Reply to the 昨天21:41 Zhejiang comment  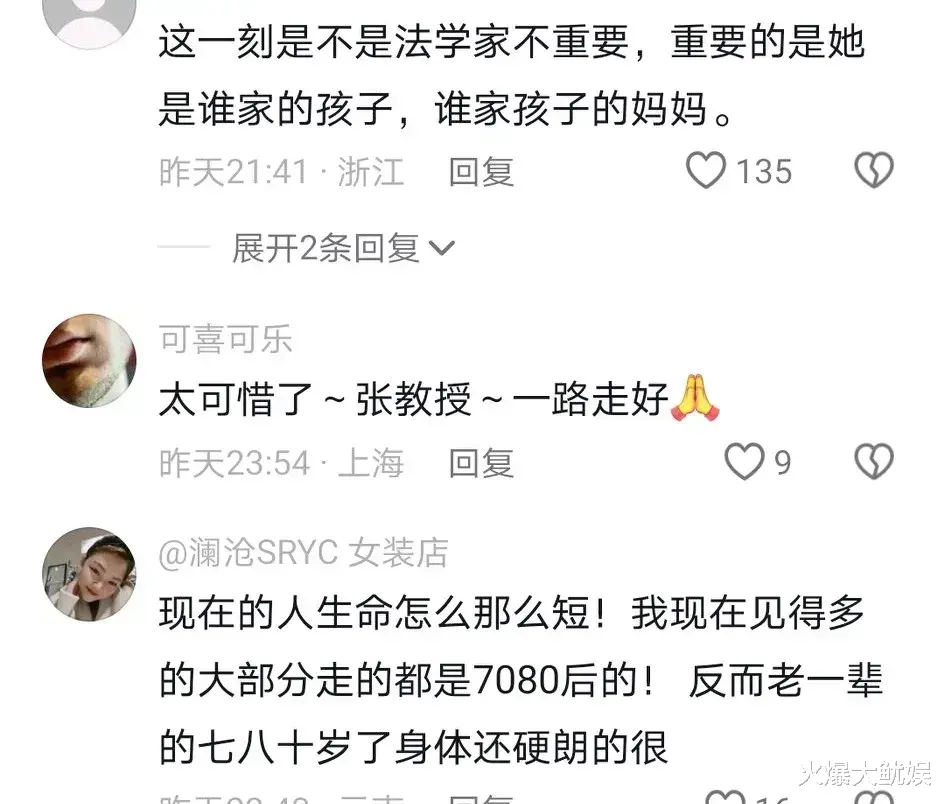coord(481,172)
